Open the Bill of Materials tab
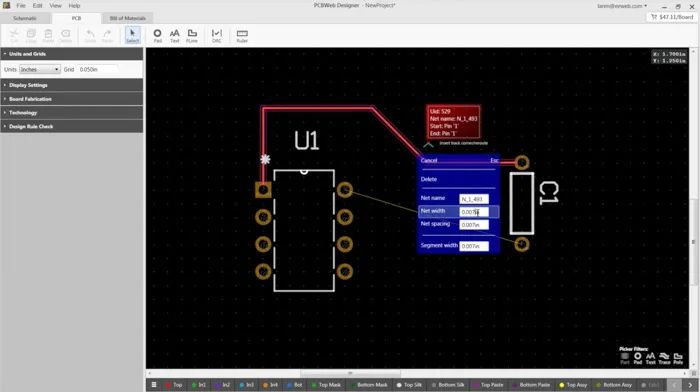 click(x=127, y=18)
